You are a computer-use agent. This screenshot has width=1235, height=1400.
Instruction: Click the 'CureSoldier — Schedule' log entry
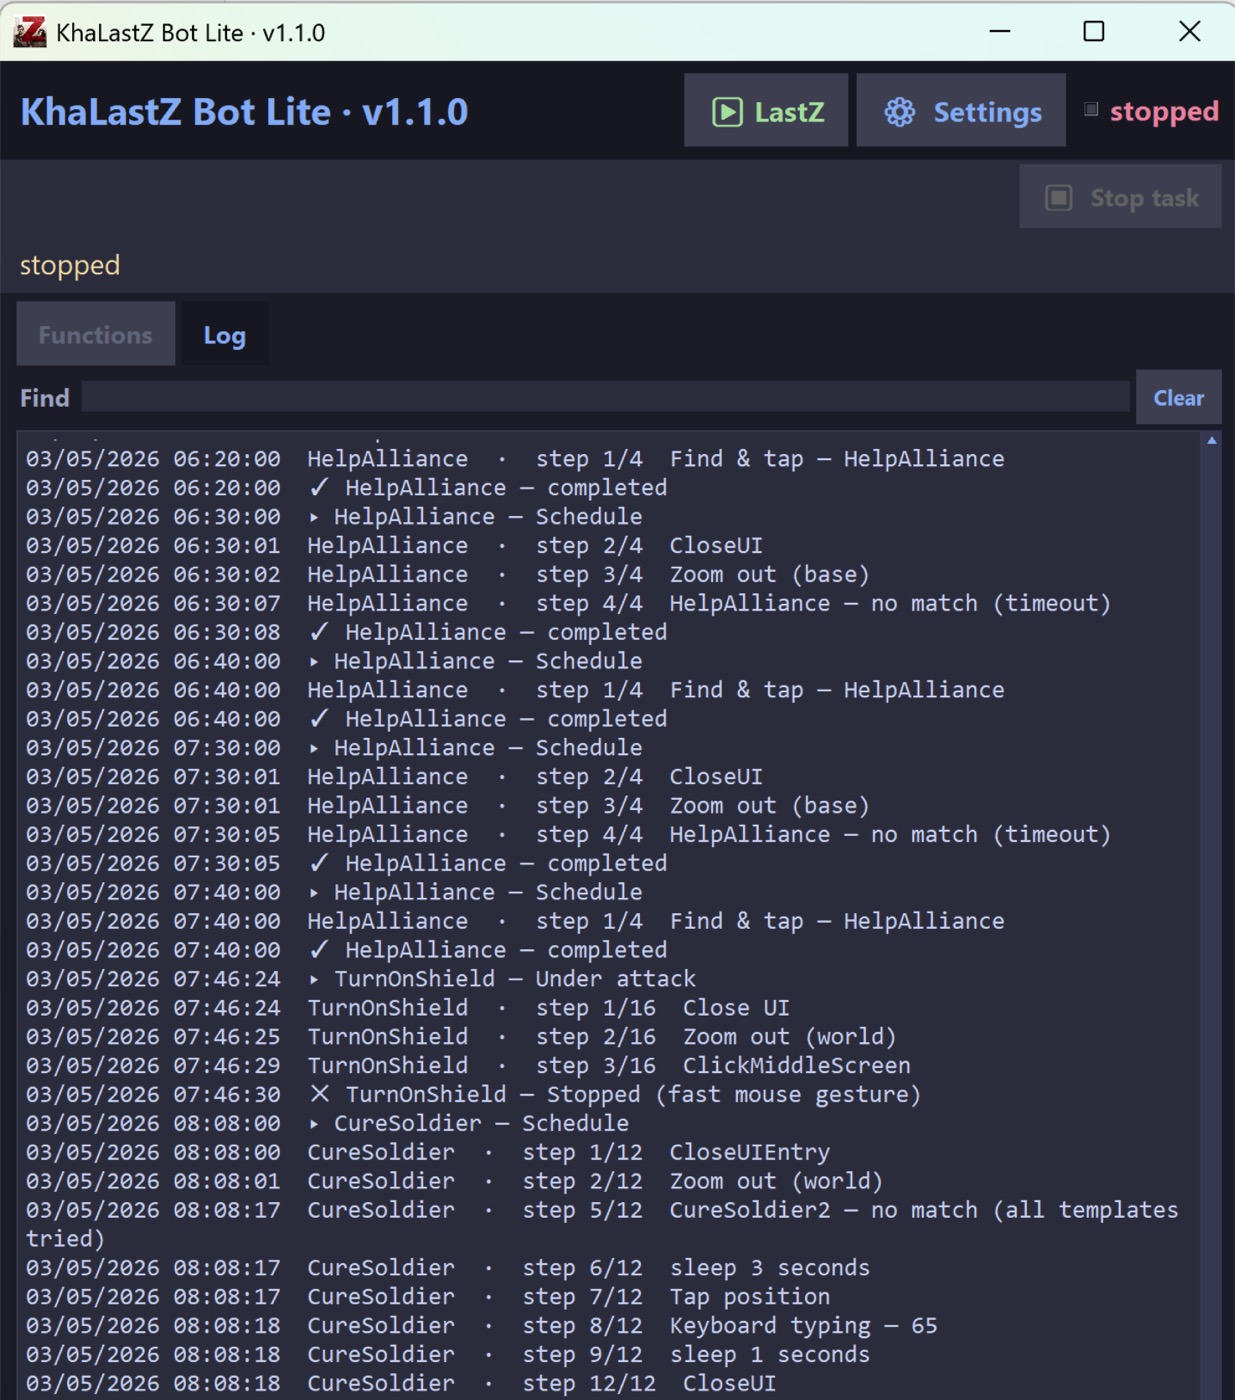(327, 1124)
